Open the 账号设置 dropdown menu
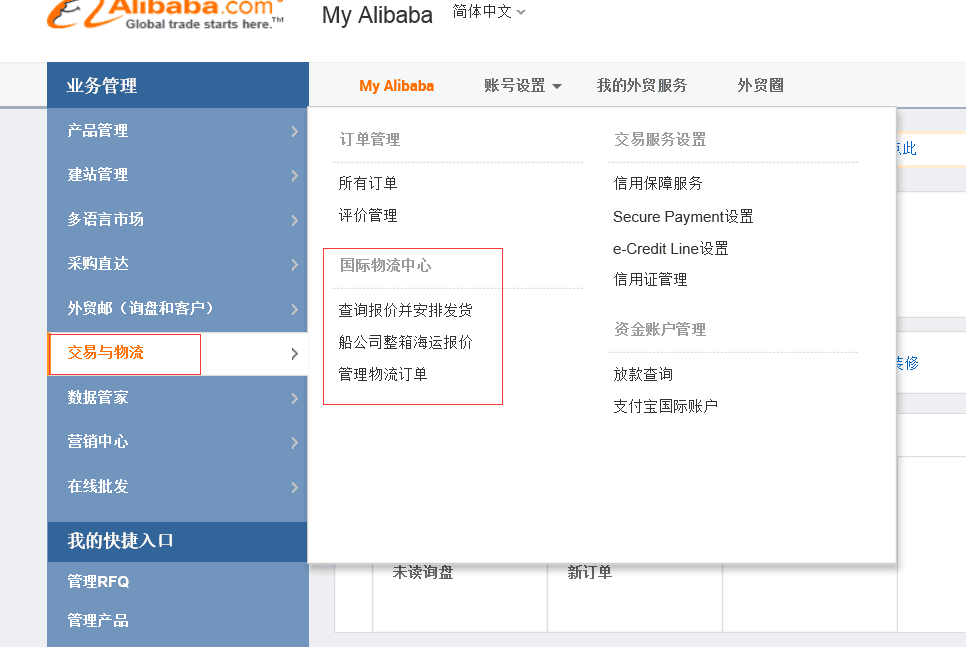 coord(522,86)
